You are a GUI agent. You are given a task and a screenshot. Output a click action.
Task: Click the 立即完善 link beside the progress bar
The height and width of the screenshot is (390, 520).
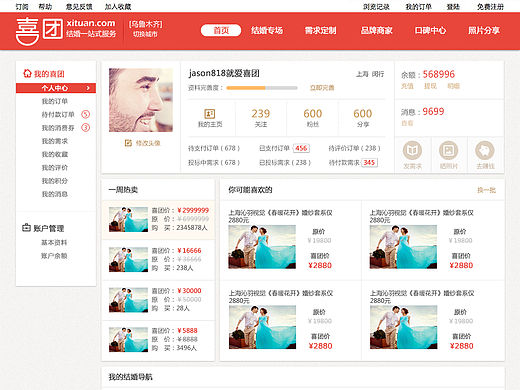click(322, 88)
